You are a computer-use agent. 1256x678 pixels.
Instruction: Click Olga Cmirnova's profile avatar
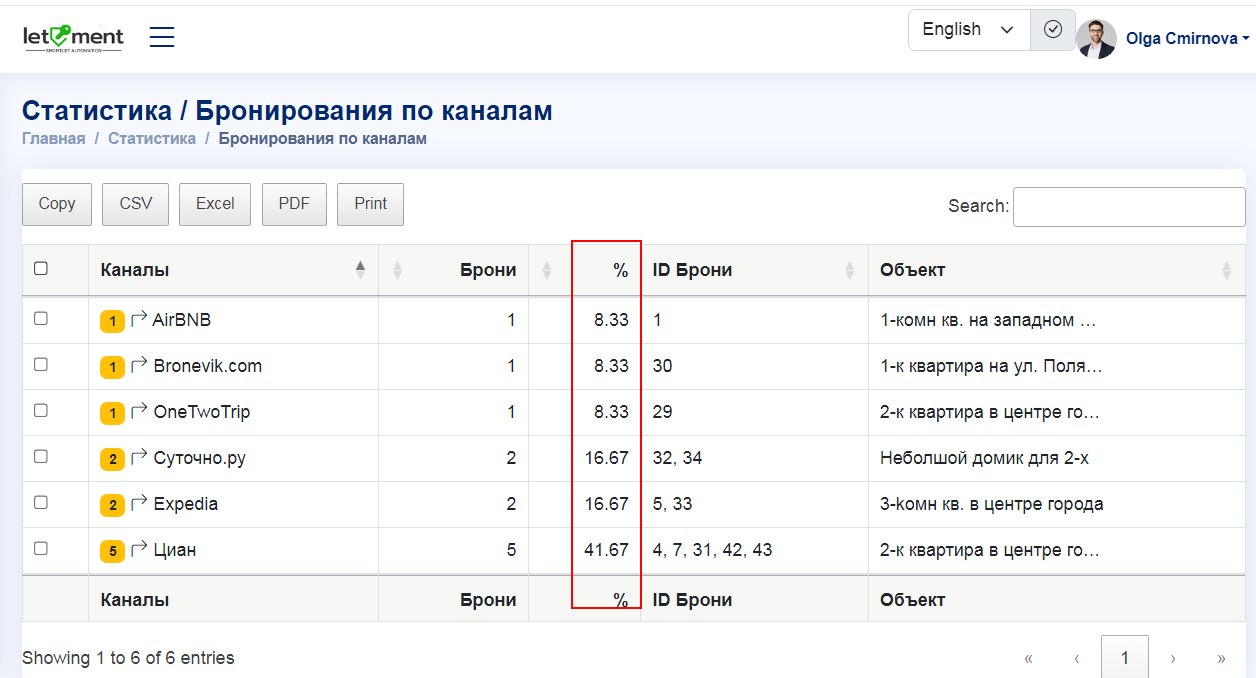pos(1096,39)
